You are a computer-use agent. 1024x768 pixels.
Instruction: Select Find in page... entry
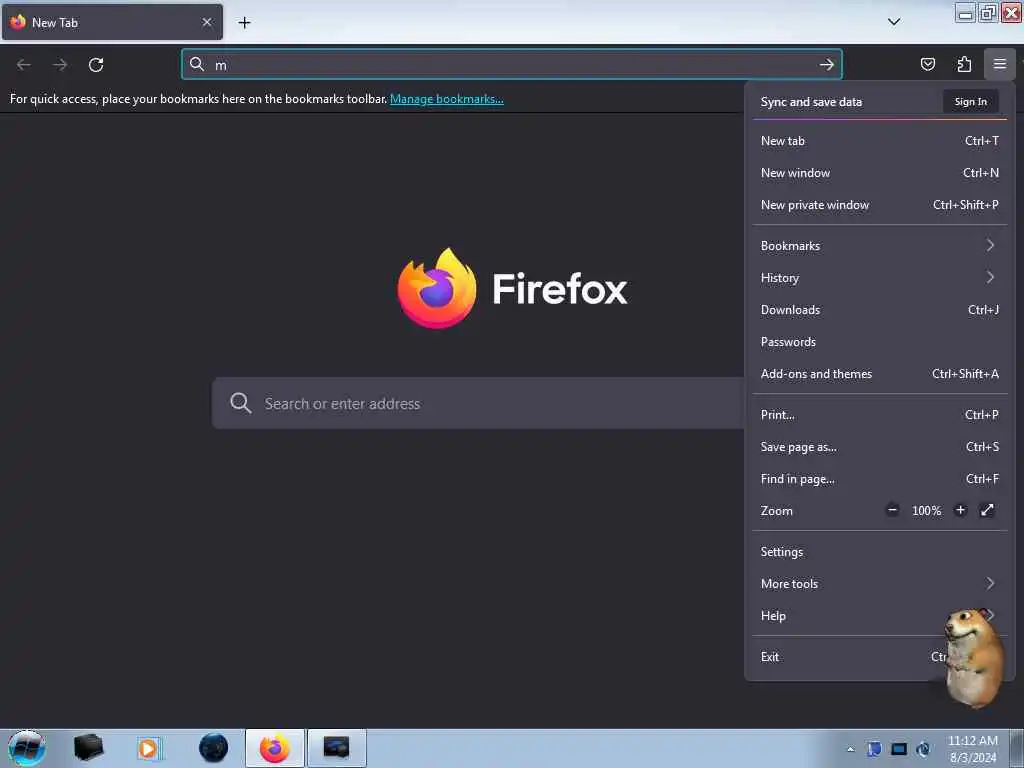(880, 479)
